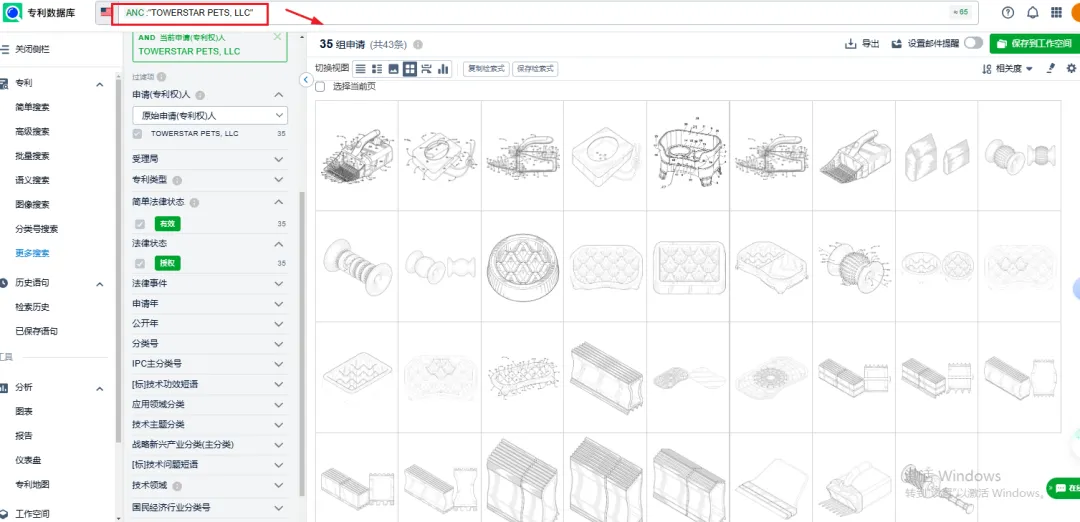Click the info icon beside 技术领域
The image size is (1080, 522).
coord(177,486)
